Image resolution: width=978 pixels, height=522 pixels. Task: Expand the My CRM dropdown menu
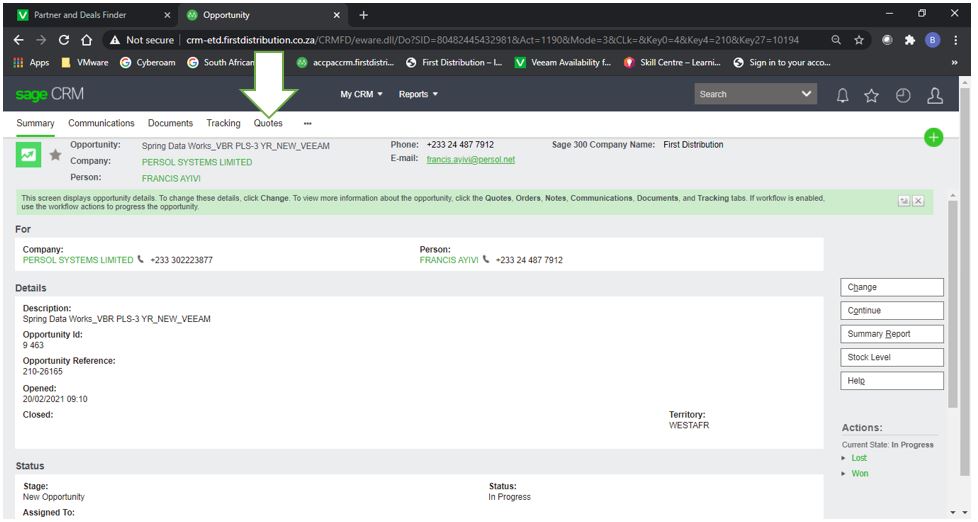click(x=361, y=94)
